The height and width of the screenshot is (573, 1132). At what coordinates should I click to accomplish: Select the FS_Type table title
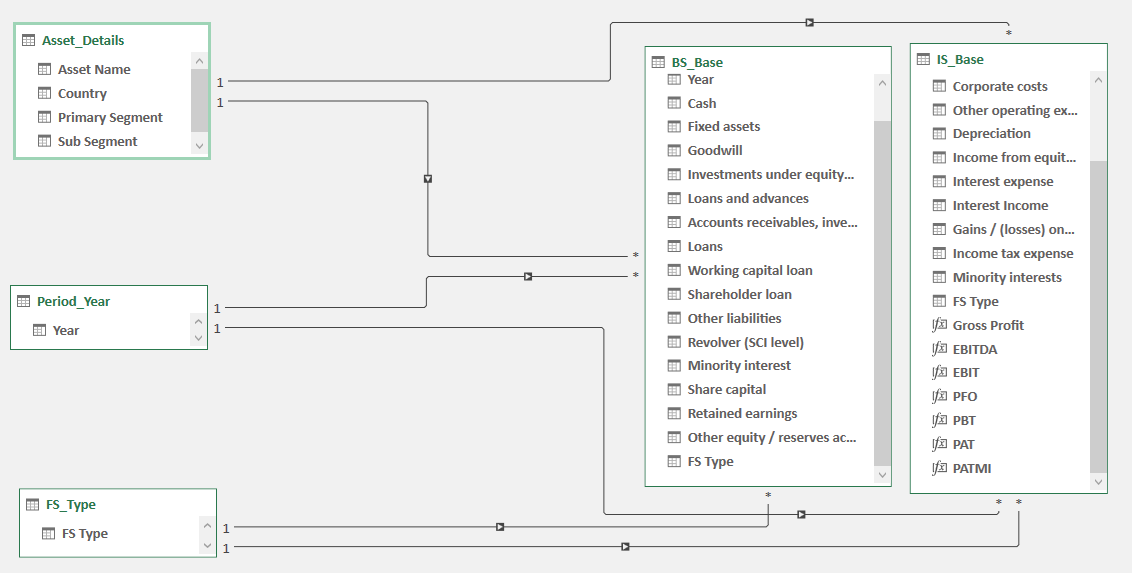tap(71, 504)
